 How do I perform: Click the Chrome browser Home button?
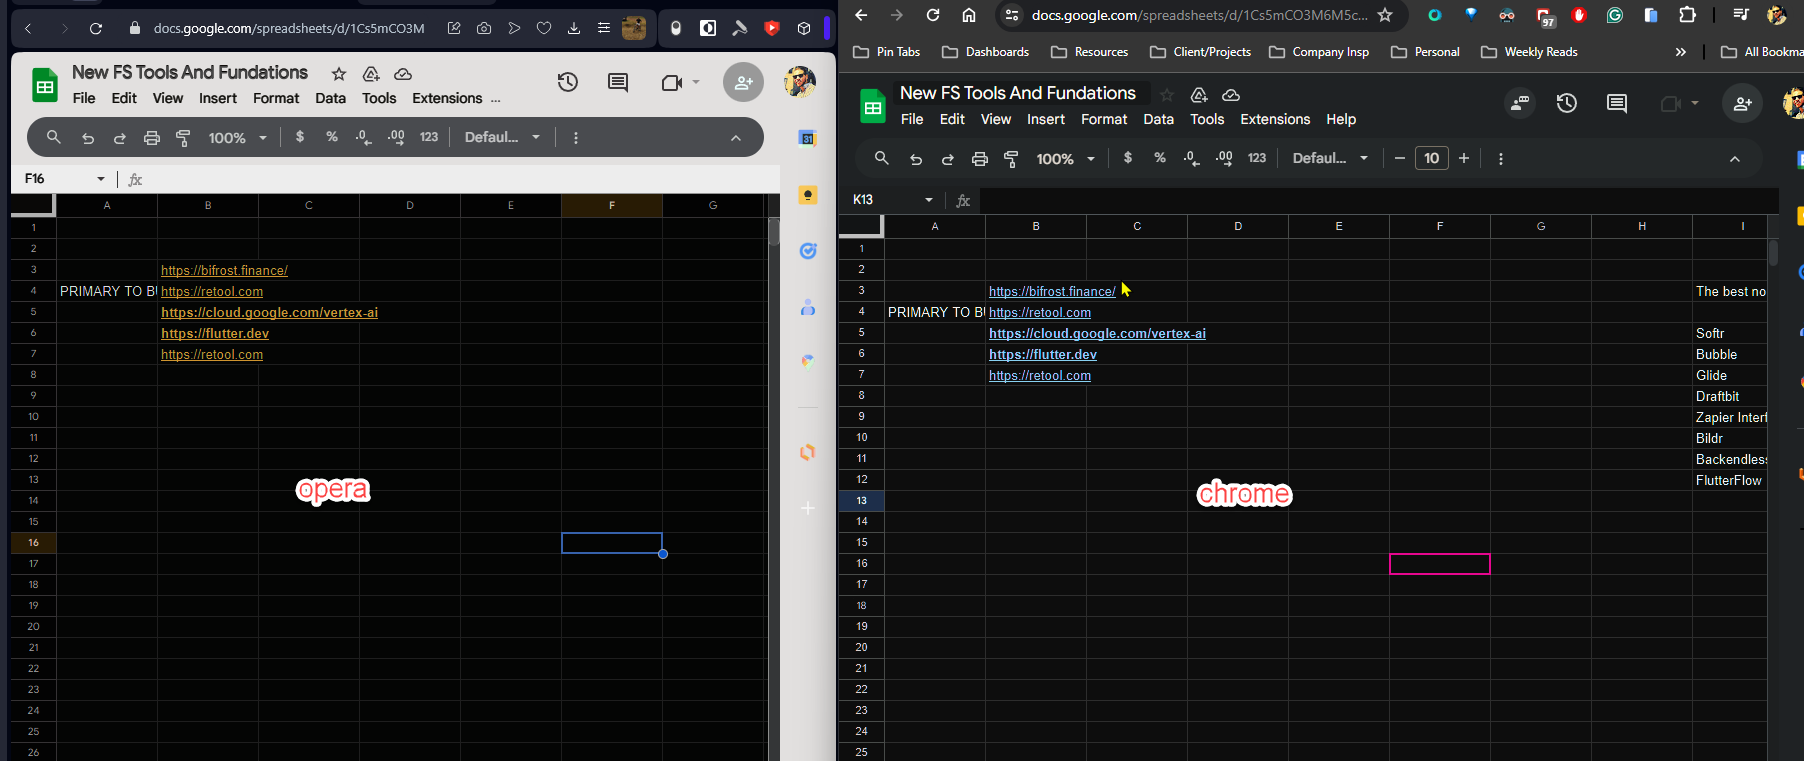tap(969, 15)
